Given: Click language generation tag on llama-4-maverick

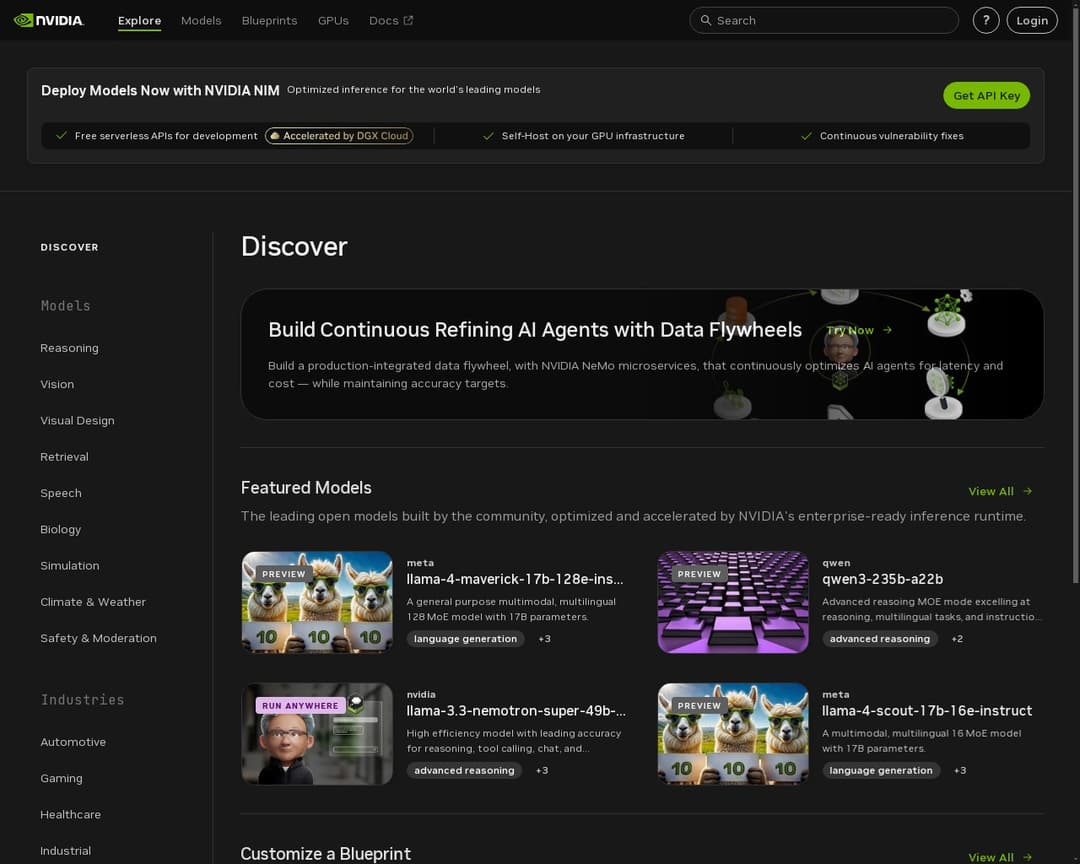Looking at the screenshot, I should click(x=466, y=639).
